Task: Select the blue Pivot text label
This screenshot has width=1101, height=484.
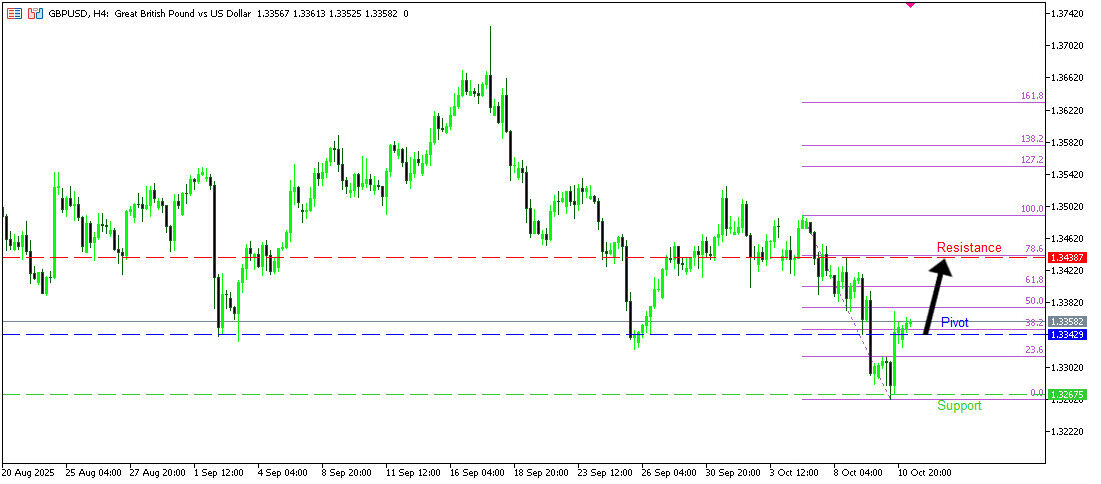Action: pyautogui.click(x=954, y=323)
